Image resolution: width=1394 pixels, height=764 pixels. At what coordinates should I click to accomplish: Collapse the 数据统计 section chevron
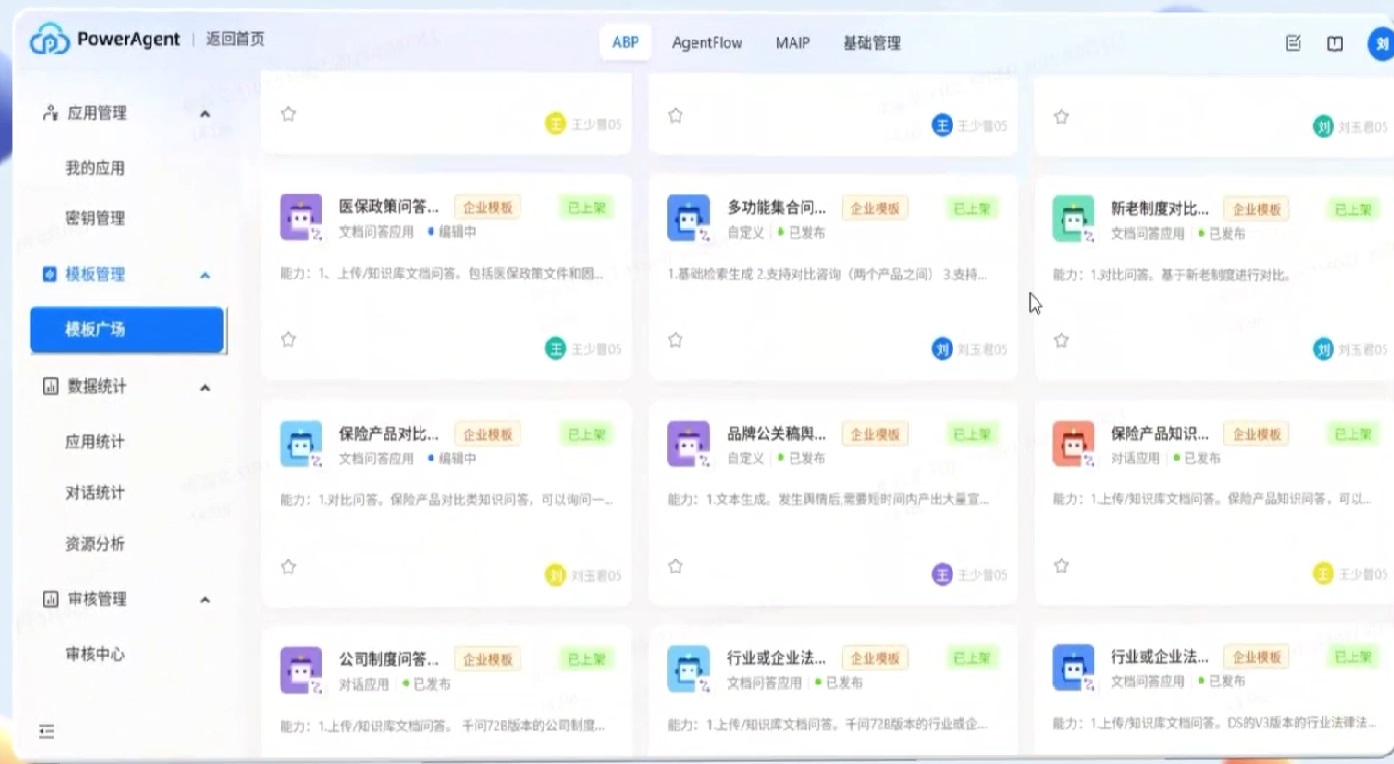205,387
